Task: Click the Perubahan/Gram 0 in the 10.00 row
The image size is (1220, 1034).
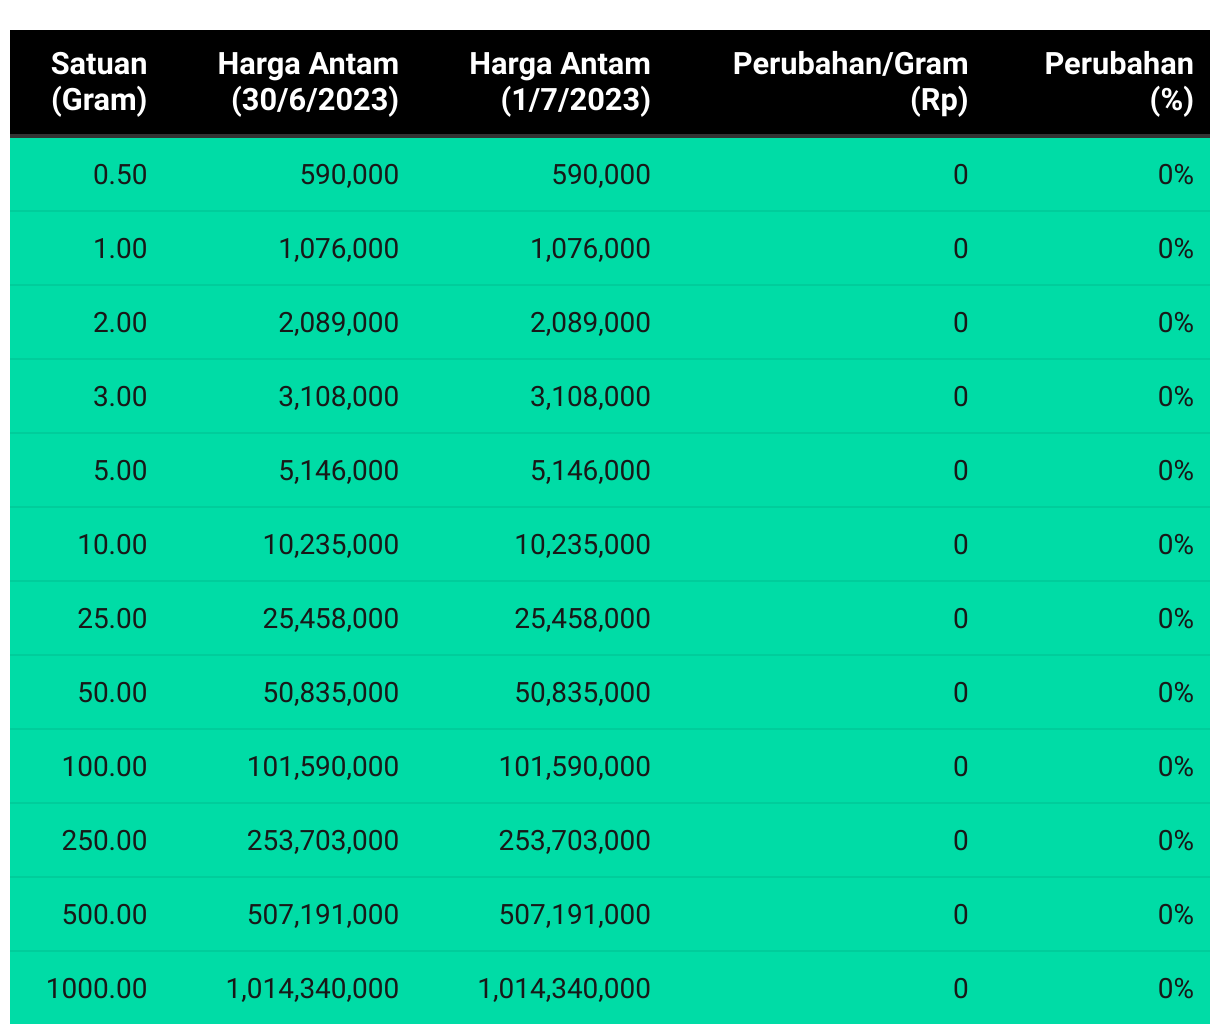Action: point(961,545)
